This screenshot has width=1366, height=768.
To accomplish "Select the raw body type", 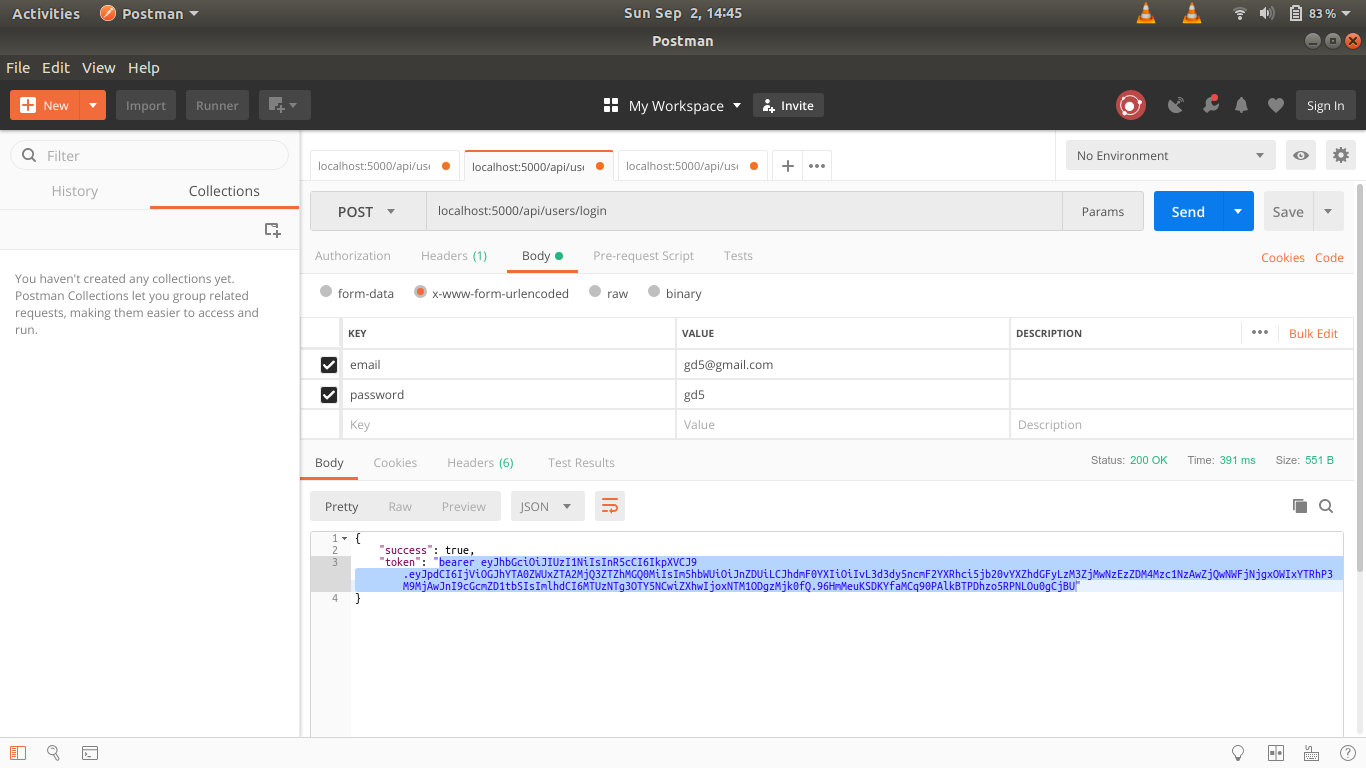I will tap(595, 292).
